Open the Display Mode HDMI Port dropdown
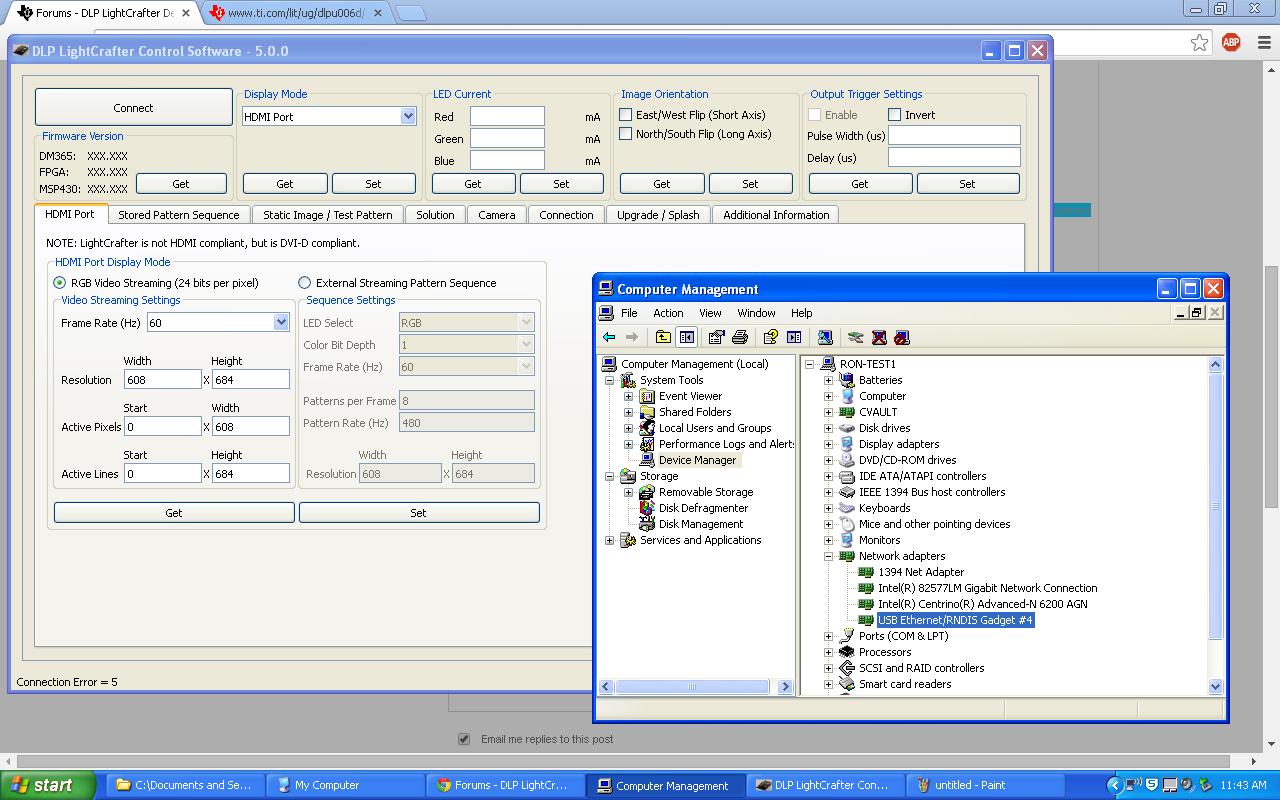 coord(408,116)
